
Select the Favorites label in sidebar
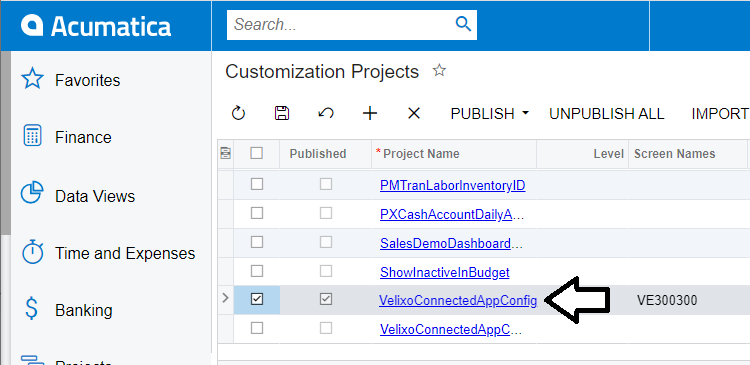[88, 80]
